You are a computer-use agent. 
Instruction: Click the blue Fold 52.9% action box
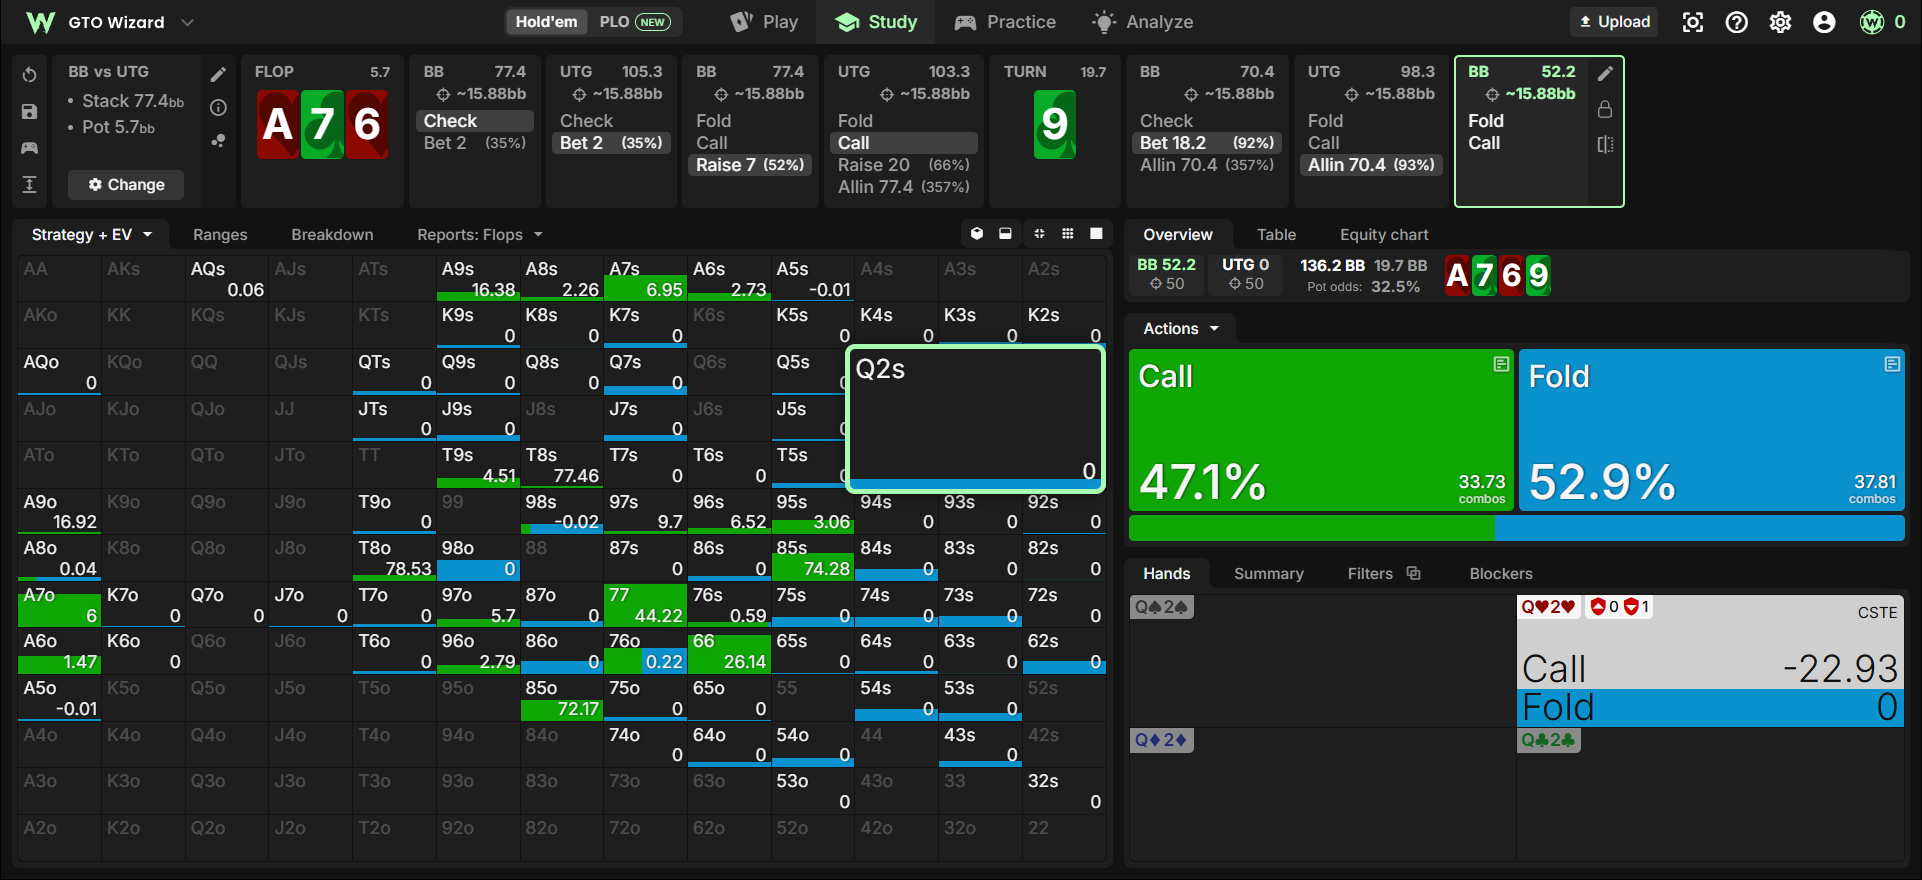coord(1712,430)
